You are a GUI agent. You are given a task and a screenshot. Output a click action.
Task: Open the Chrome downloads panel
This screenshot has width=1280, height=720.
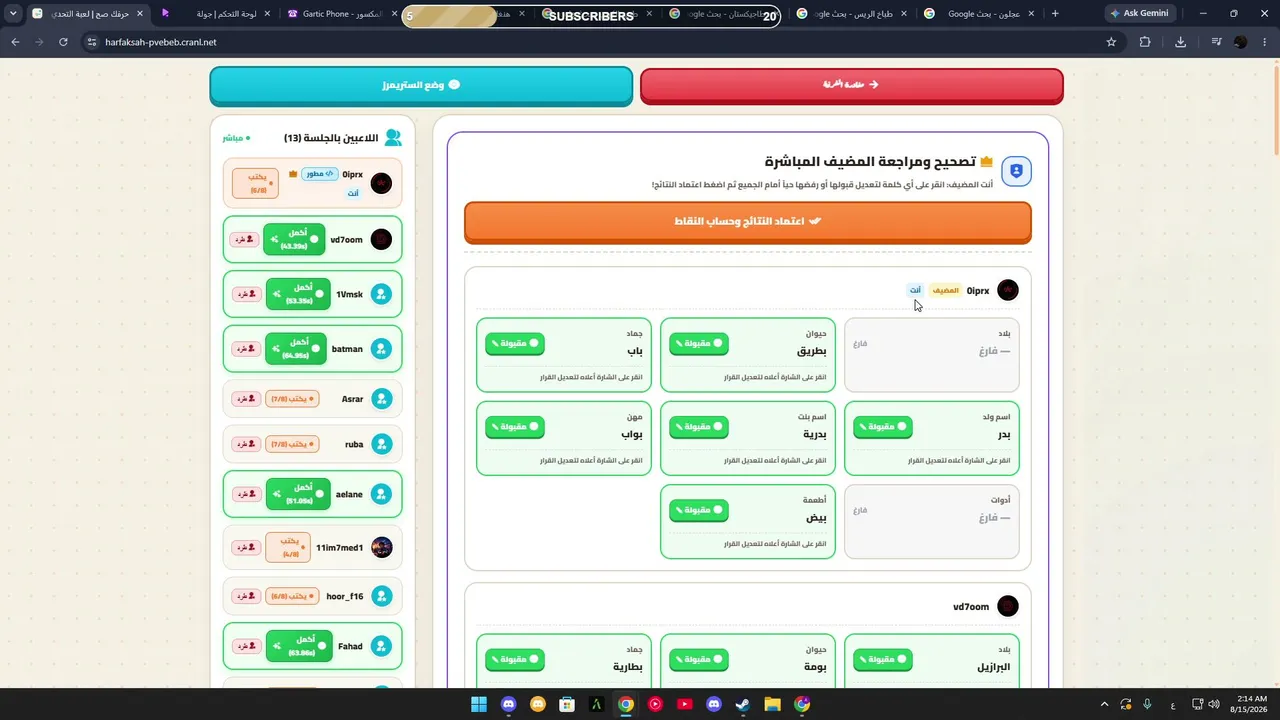tap(1180, 42)
